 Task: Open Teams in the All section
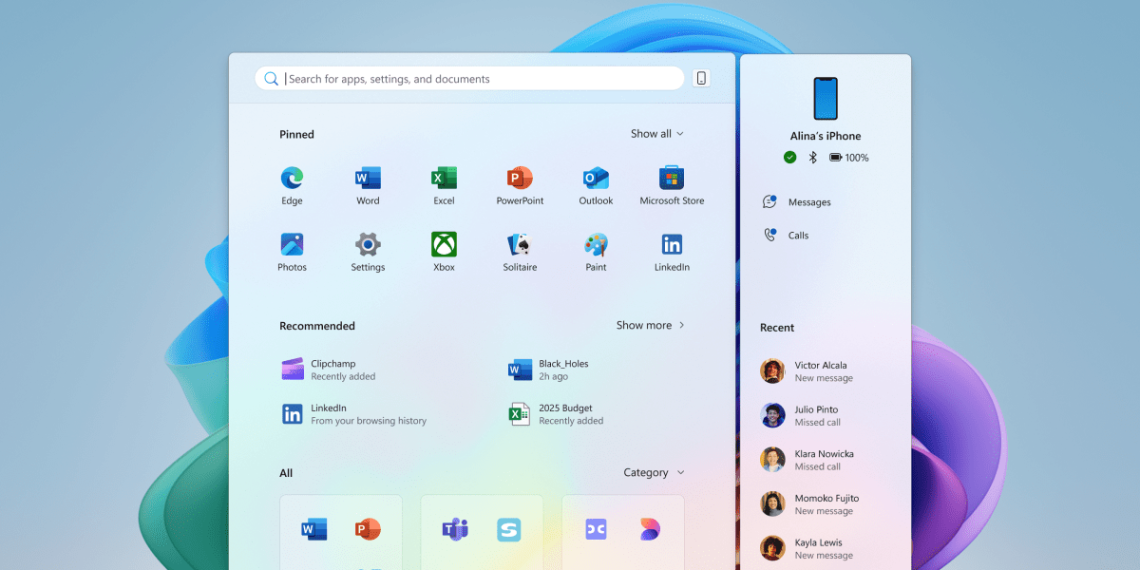click(455, 529)
